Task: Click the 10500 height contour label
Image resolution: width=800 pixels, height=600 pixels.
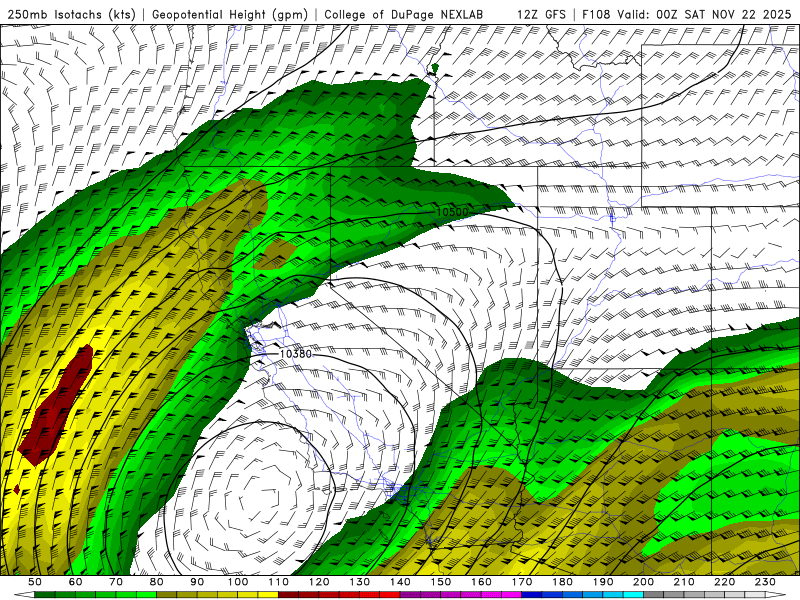Action: pos(452,212)
